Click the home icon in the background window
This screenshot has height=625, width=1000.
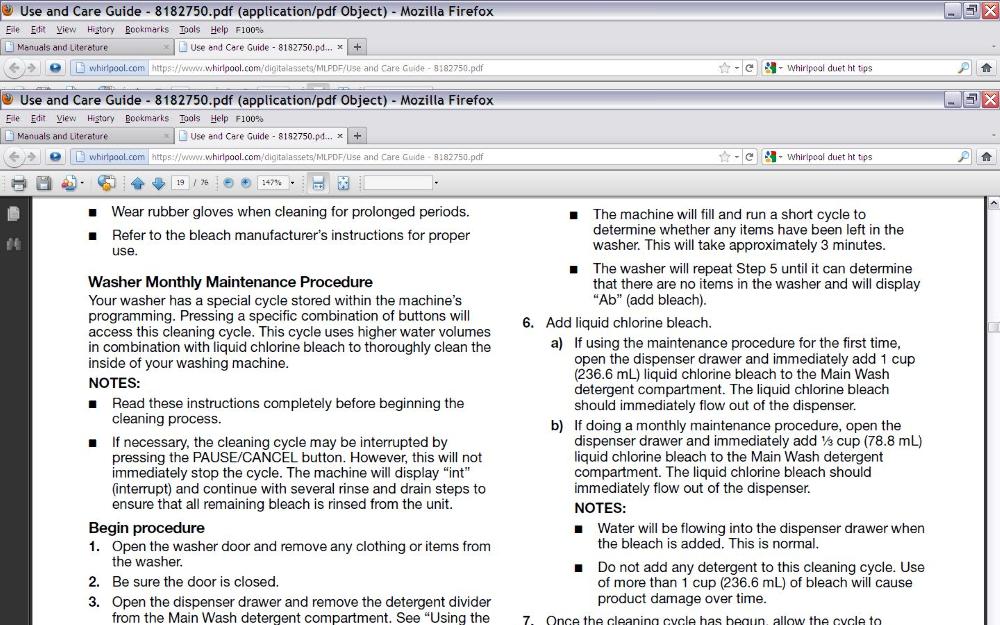(x=986, y=68)
